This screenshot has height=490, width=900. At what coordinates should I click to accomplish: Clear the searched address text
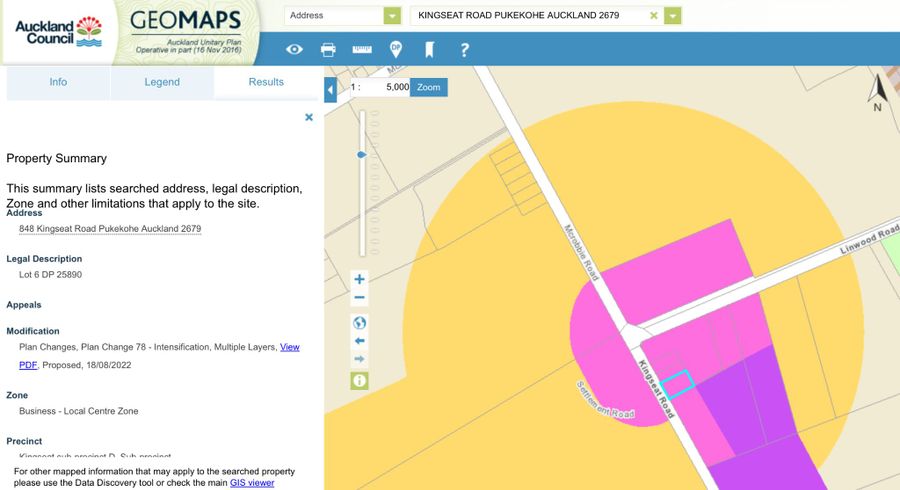(653, 15)
